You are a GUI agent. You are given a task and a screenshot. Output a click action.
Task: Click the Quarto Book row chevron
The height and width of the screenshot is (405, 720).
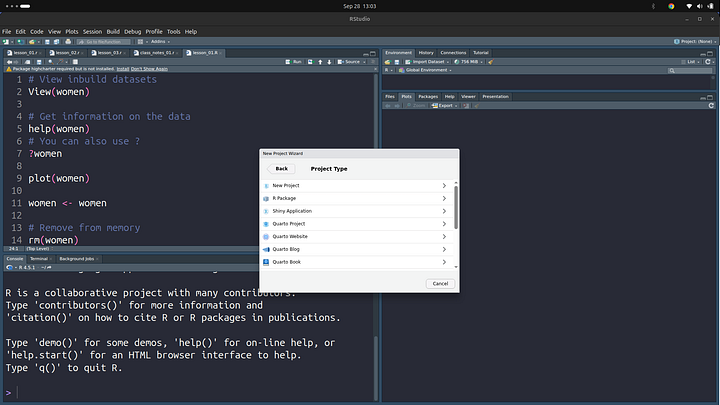444,262
